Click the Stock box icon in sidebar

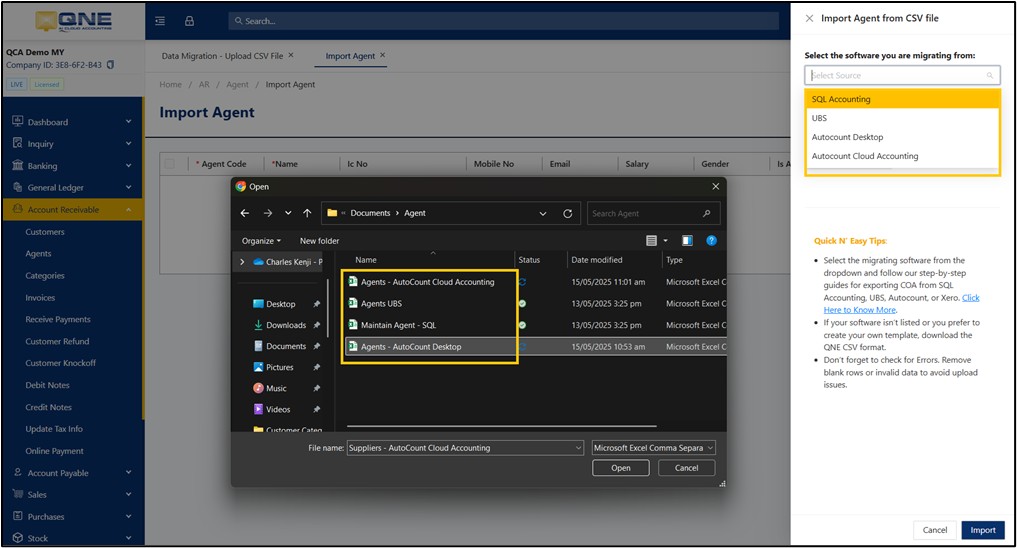pos(18,538)
